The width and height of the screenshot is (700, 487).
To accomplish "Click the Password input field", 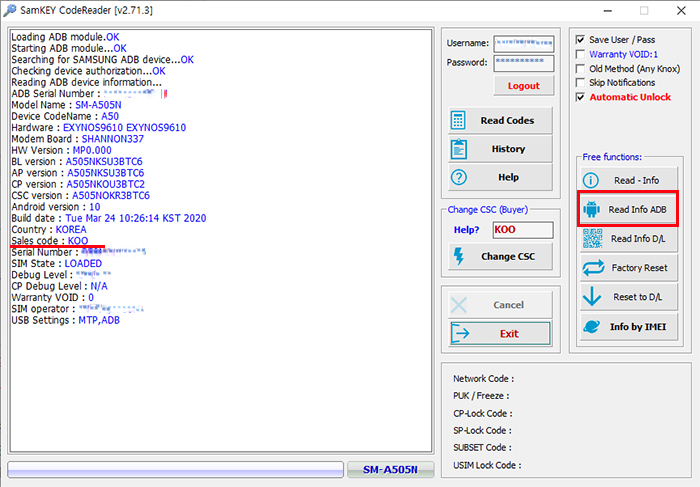I will [x=524, y=63].
